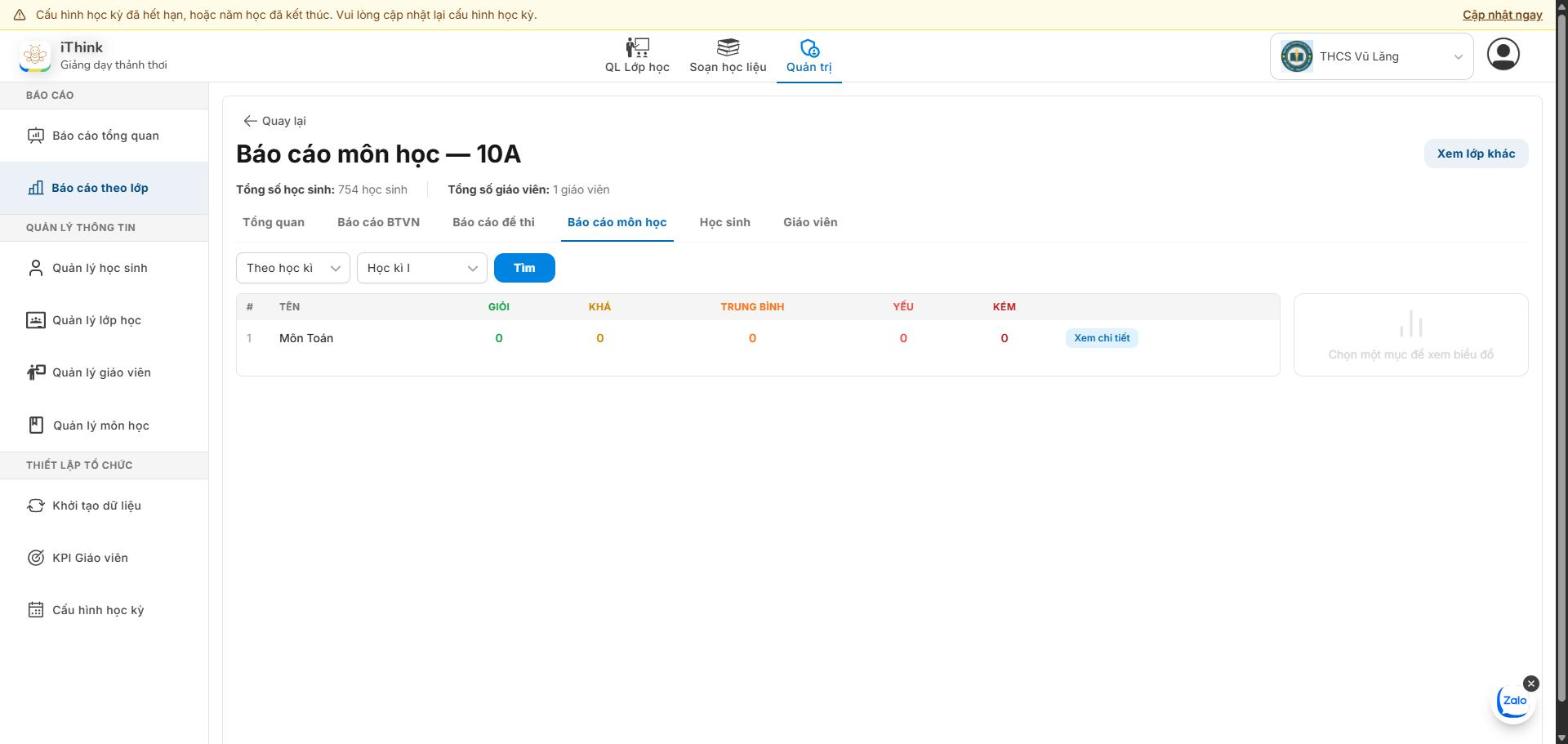The width and height of the screenshot is (1568, 744).
Task: Click the iThink logo icon
Action: point(35,56)
